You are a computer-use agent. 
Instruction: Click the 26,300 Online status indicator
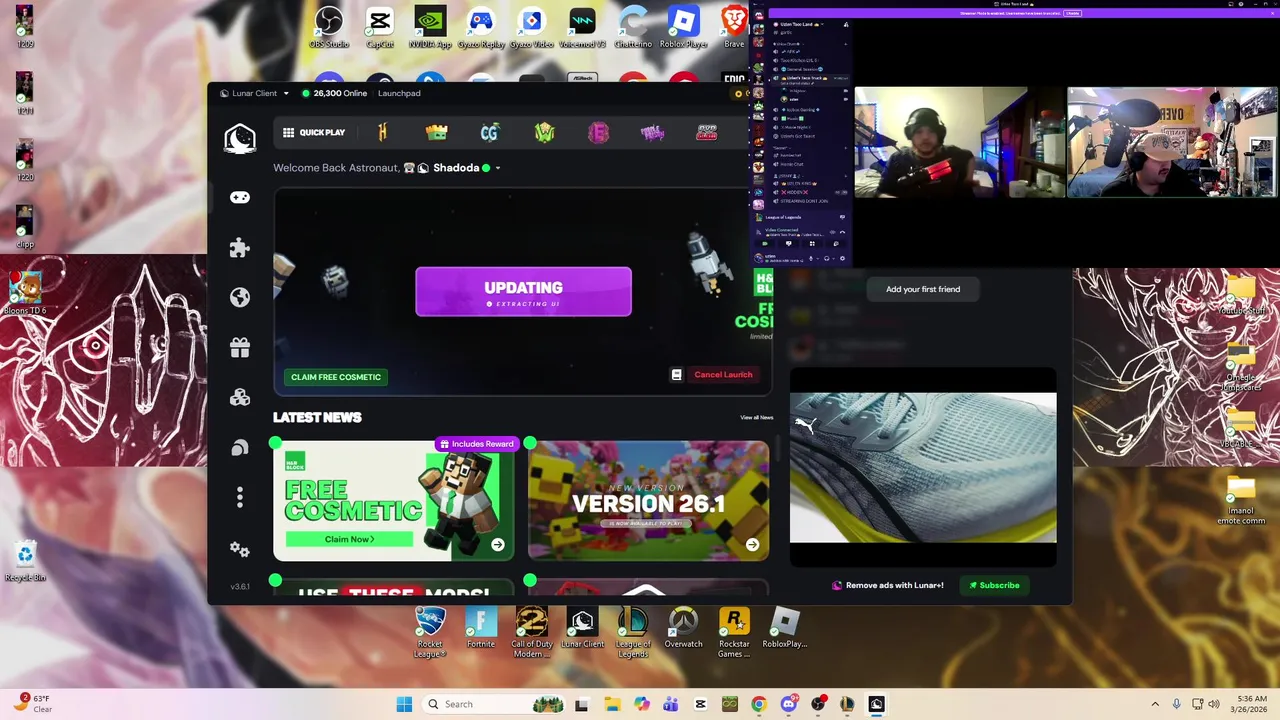click(334, 93)
